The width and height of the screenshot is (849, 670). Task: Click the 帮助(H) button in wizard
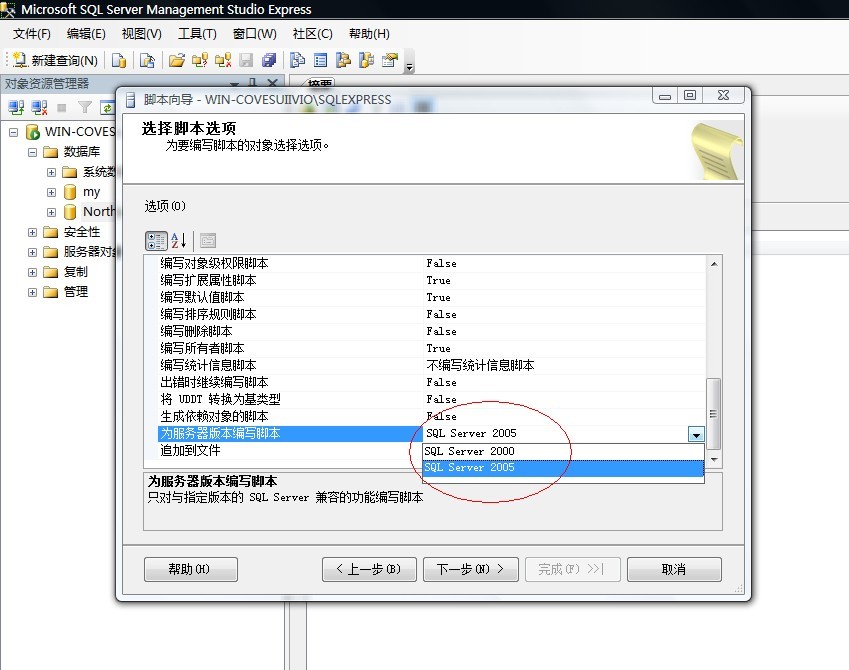pyautogui.click(x=191, y=569)
